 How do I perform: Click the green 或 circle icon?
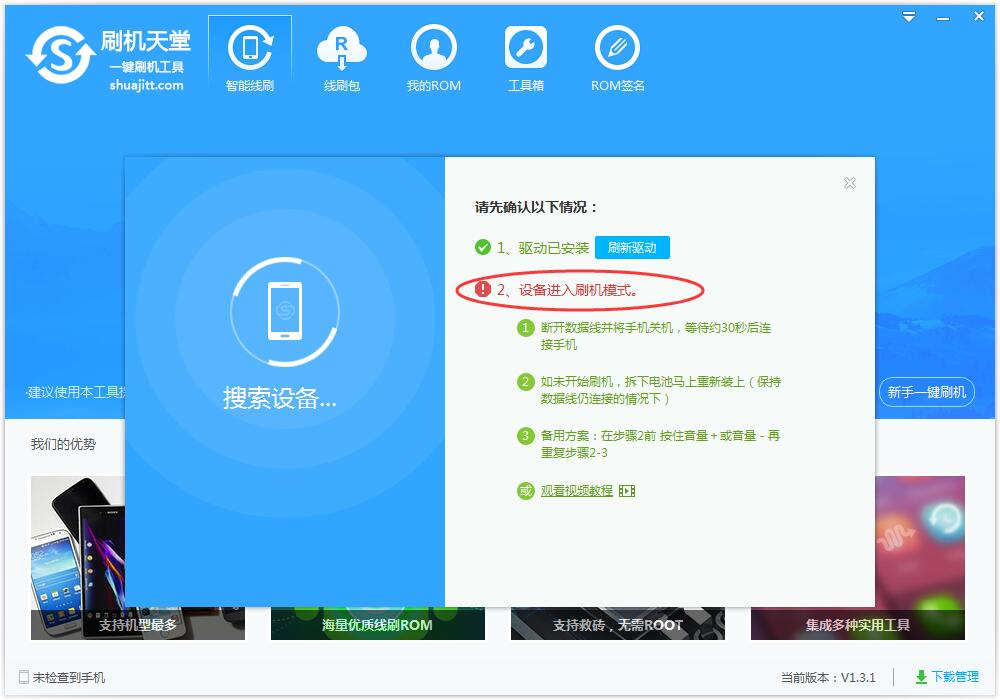[x=526, y=491]
